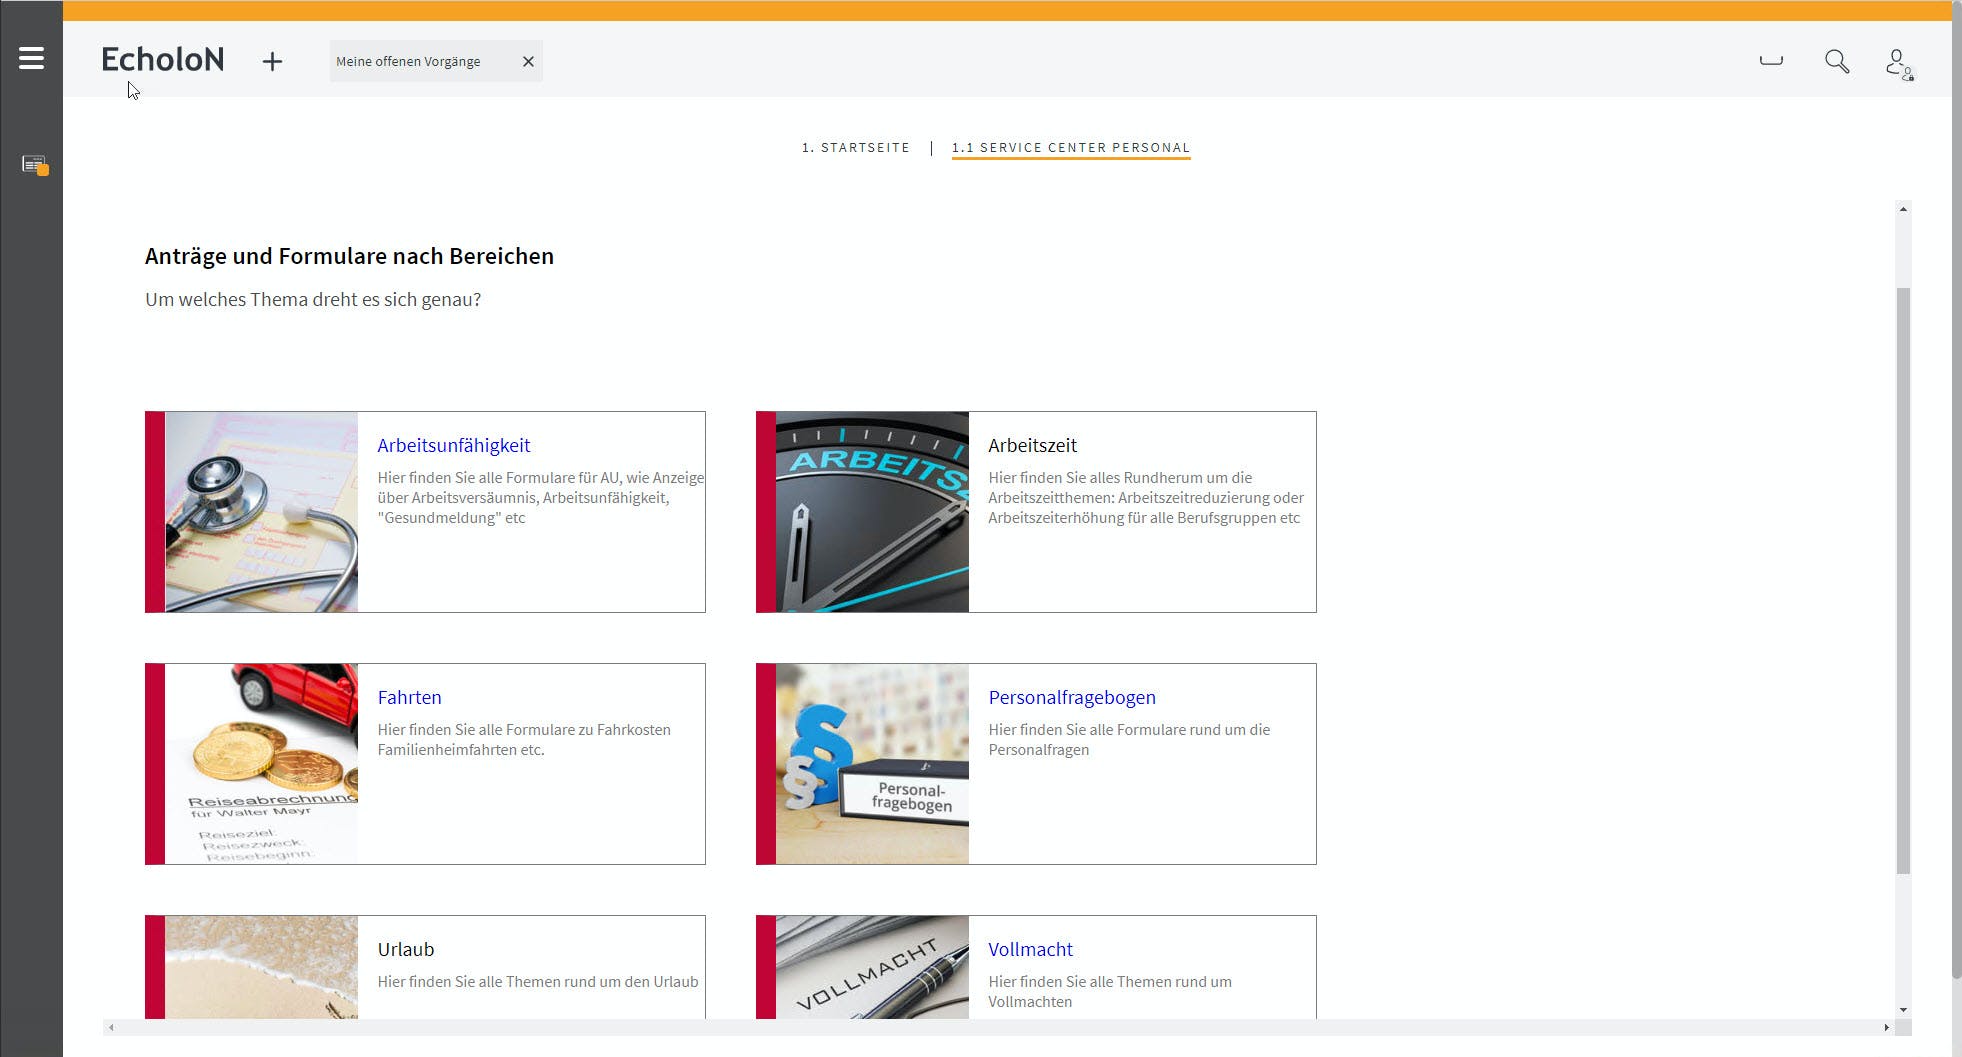Switch to the Meine offenen Vorgänge tab

[408, 62]
